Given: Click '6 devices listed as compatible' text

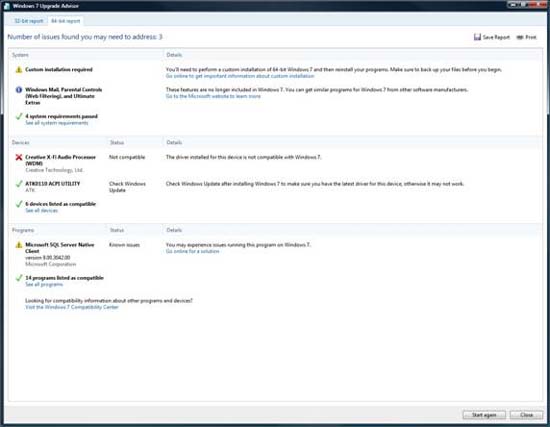Looking at the screenshot, I should pyautogui.click(x=60, y=204).
